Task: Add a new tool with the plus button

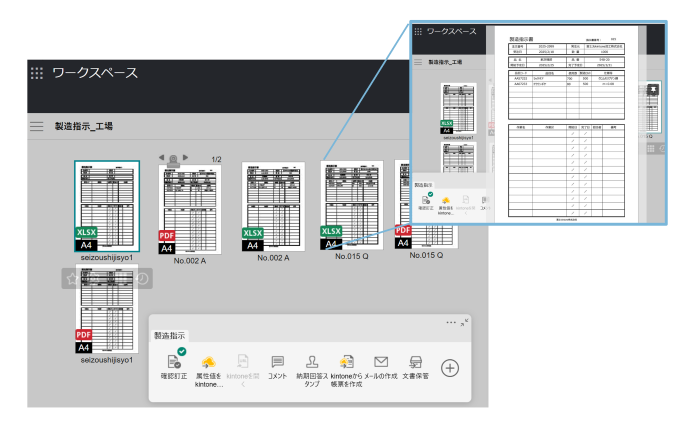Action: click(x=450, y=368)
